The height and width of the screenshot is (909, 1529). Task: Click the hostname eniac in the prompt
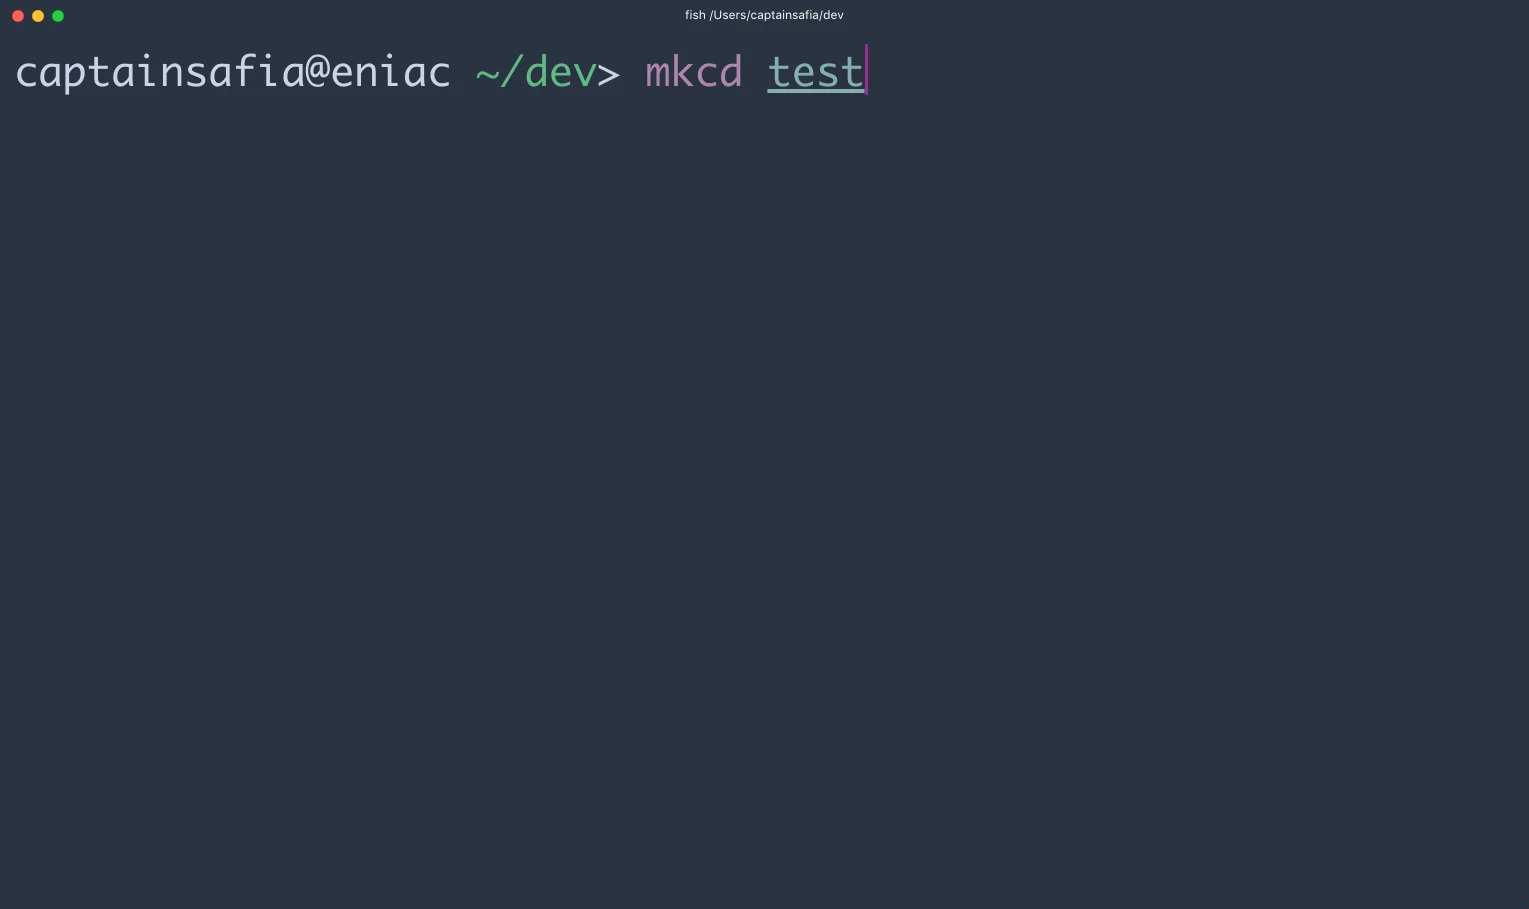[x=391, y=72]
